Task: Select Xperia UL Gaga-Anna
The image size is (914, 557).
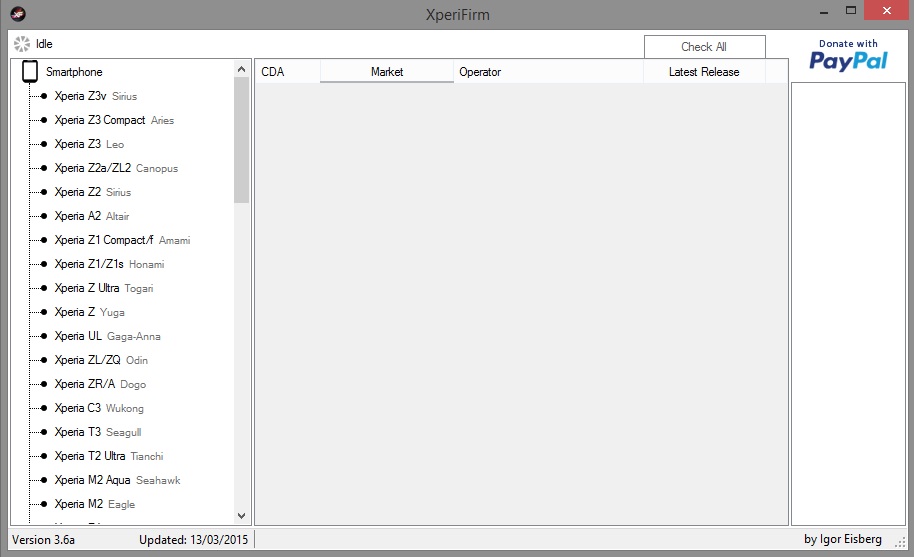Action: (107, 336)
